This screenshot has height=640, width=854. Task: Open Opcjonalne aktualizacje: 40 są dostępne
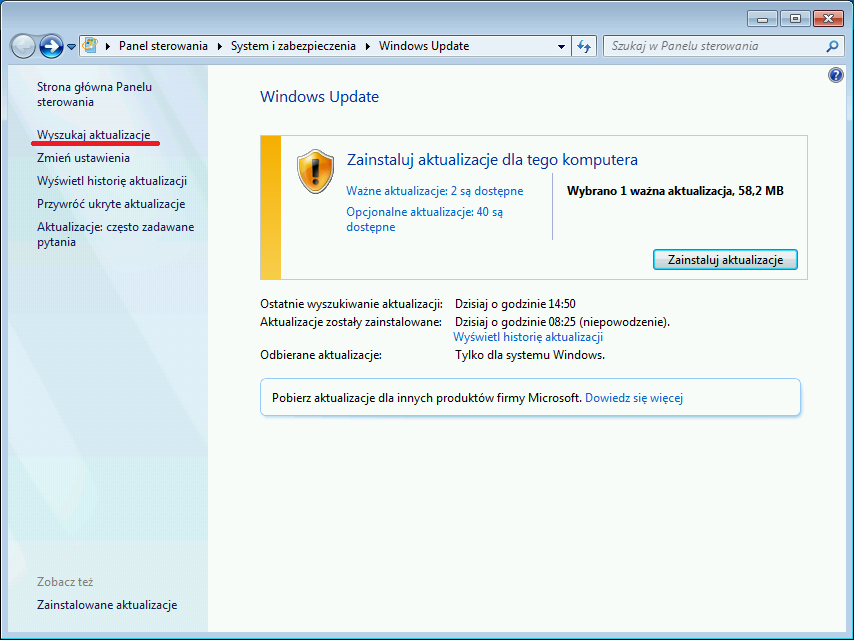point(424,220)
